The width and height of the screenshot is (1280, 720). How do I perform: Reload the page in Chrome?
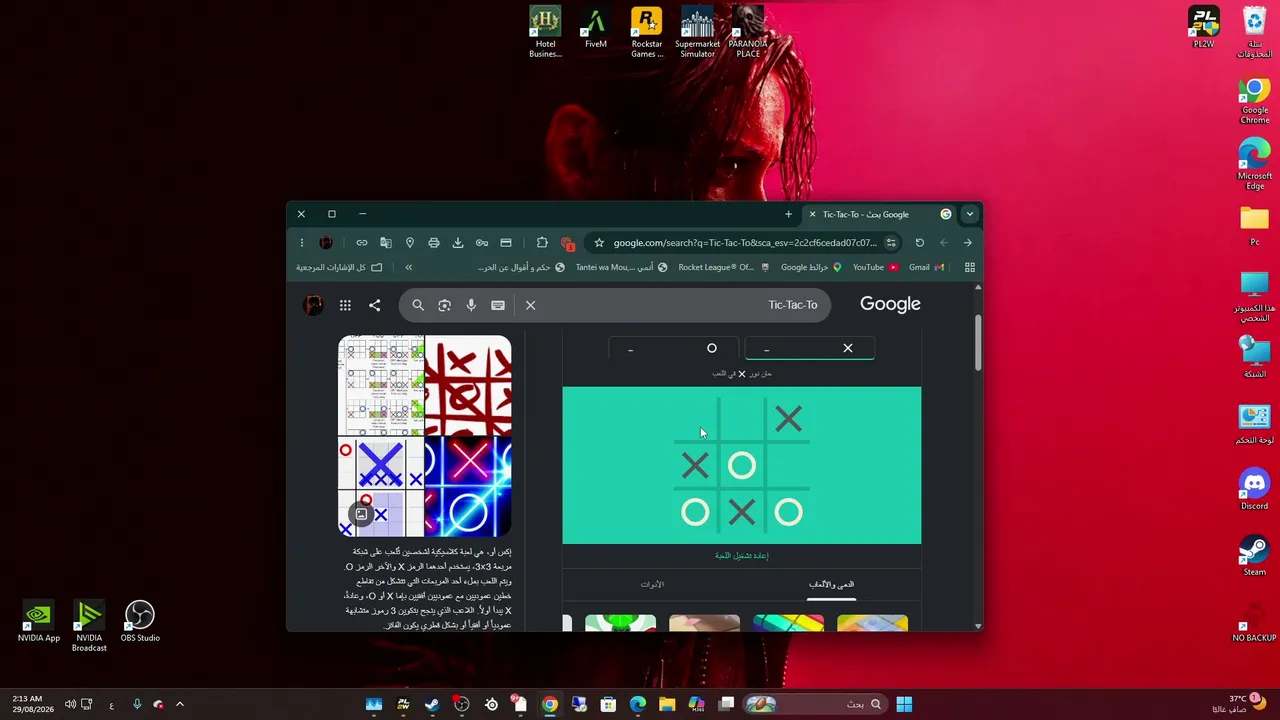click(x=920, y=243)
